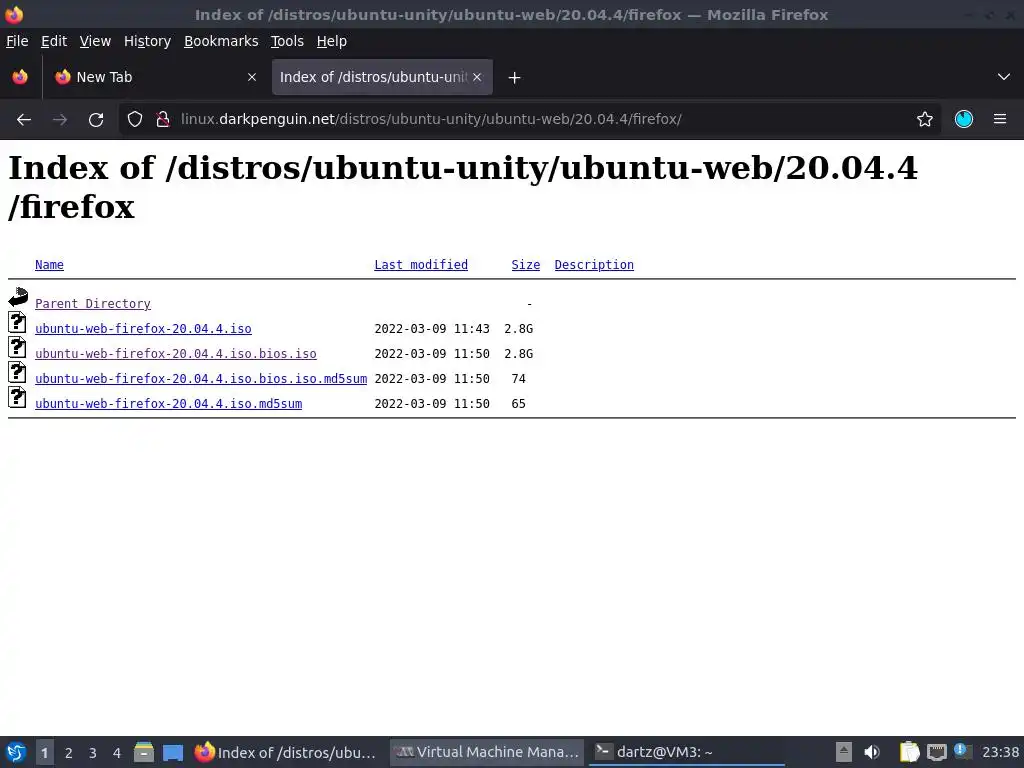
Task: Sort listing by Name
Action: pos(49,264)
